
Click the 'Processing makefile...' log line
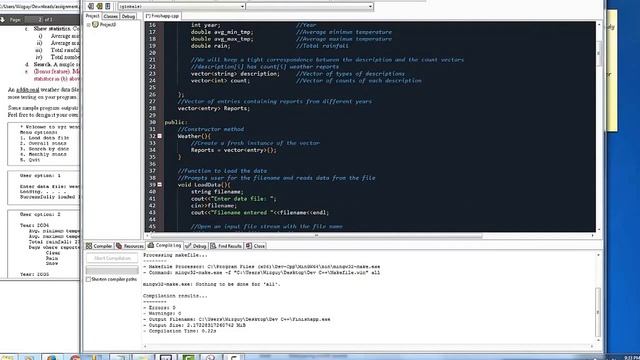(175, 255)
